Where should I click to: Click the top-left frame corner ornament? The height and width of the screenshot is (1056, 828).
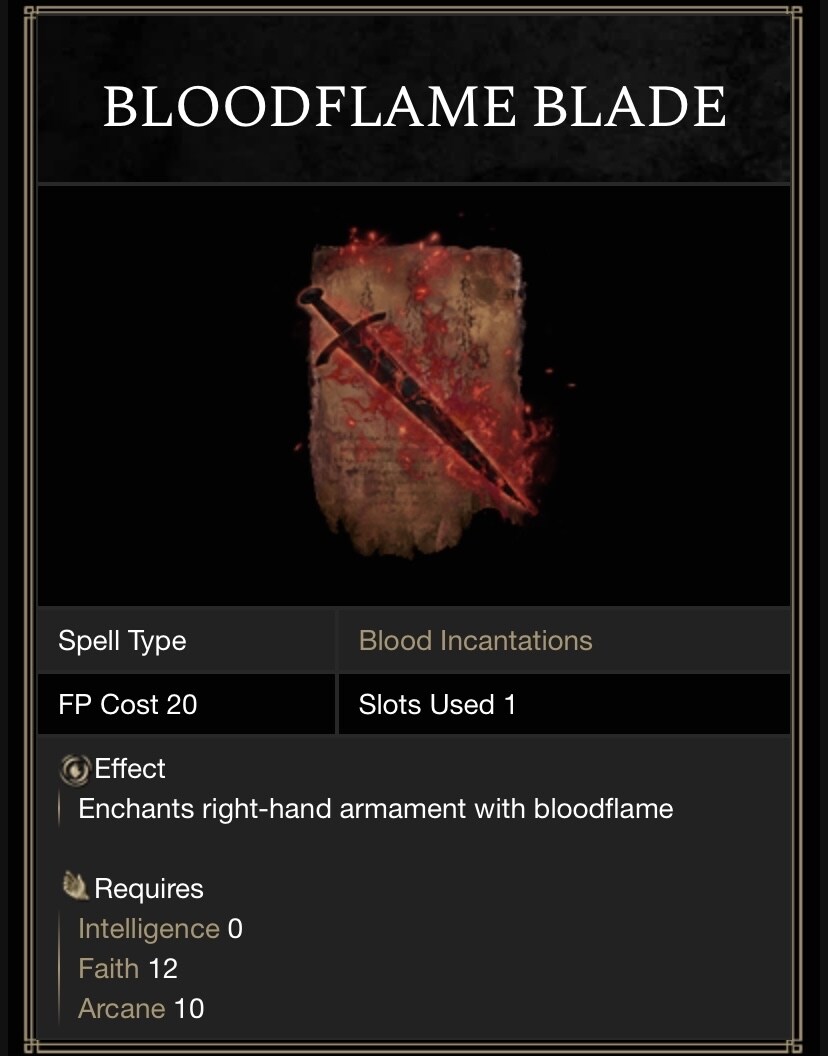point(29,14)
